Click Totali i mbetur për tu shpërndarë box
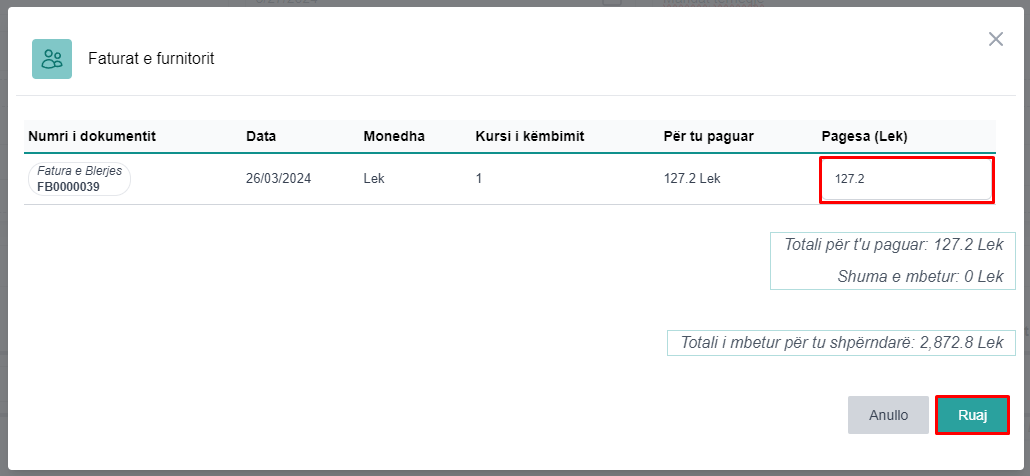The image size is (1030, 476). (841, 343)
